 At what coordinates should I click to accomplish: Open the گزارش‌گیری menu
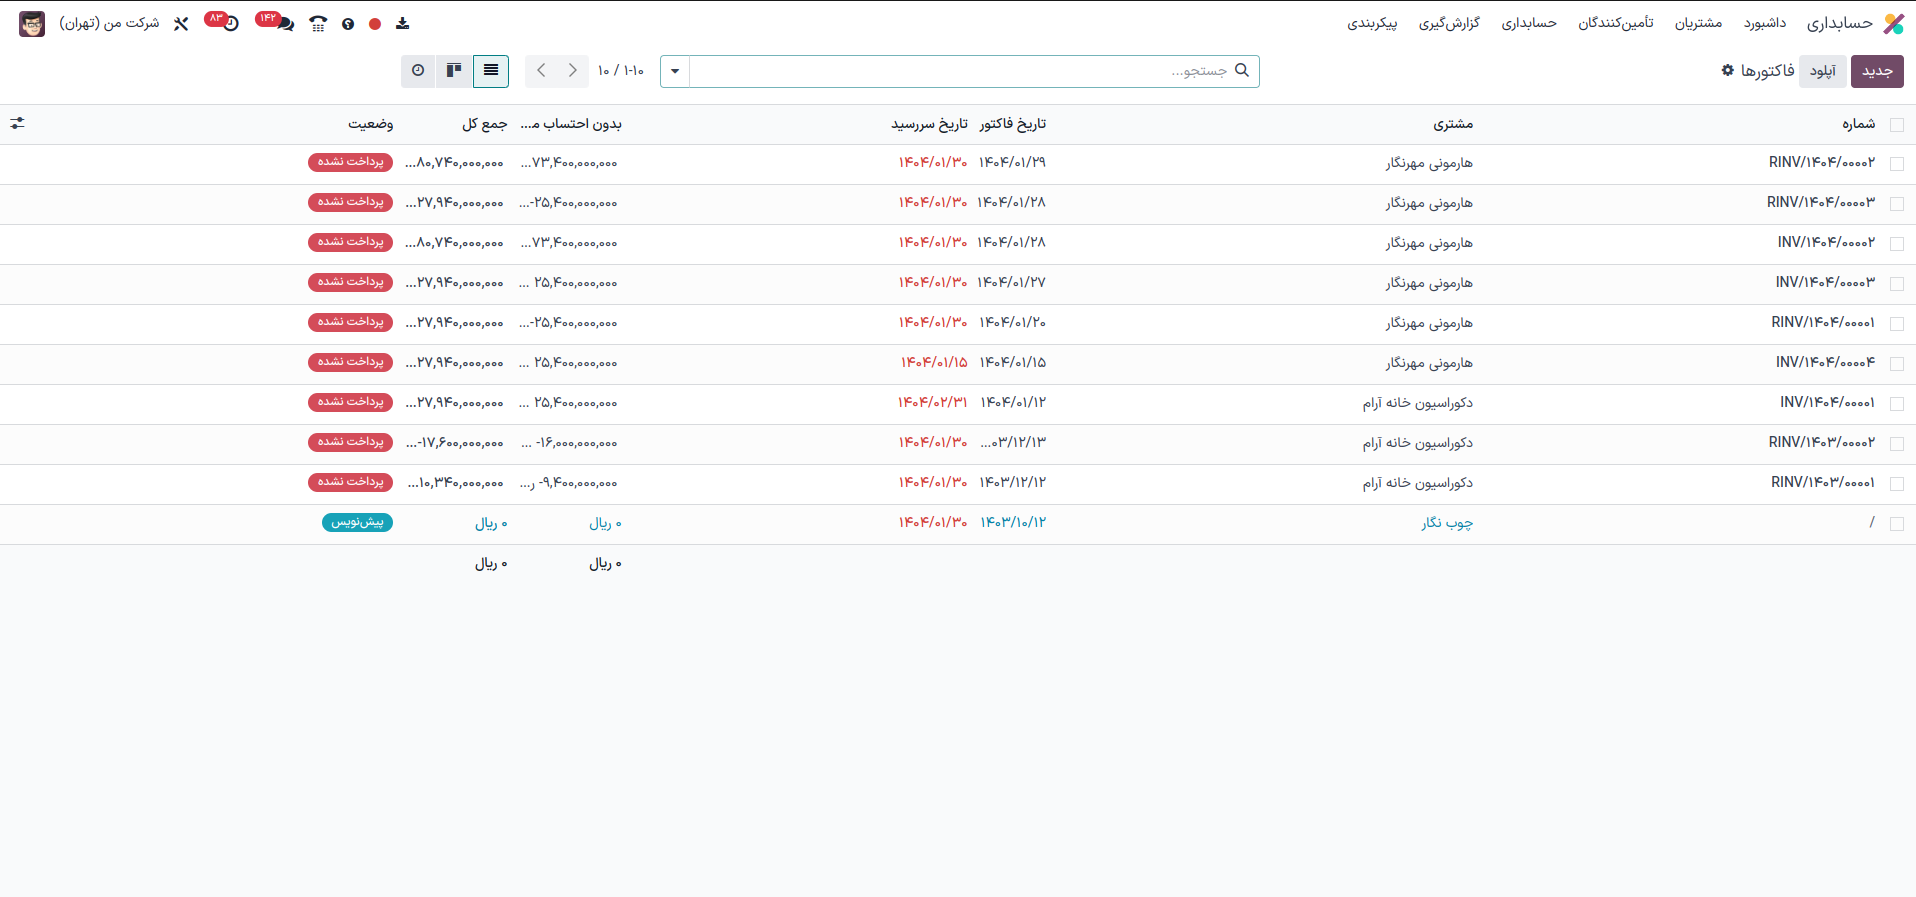[x=1448, y=23]
